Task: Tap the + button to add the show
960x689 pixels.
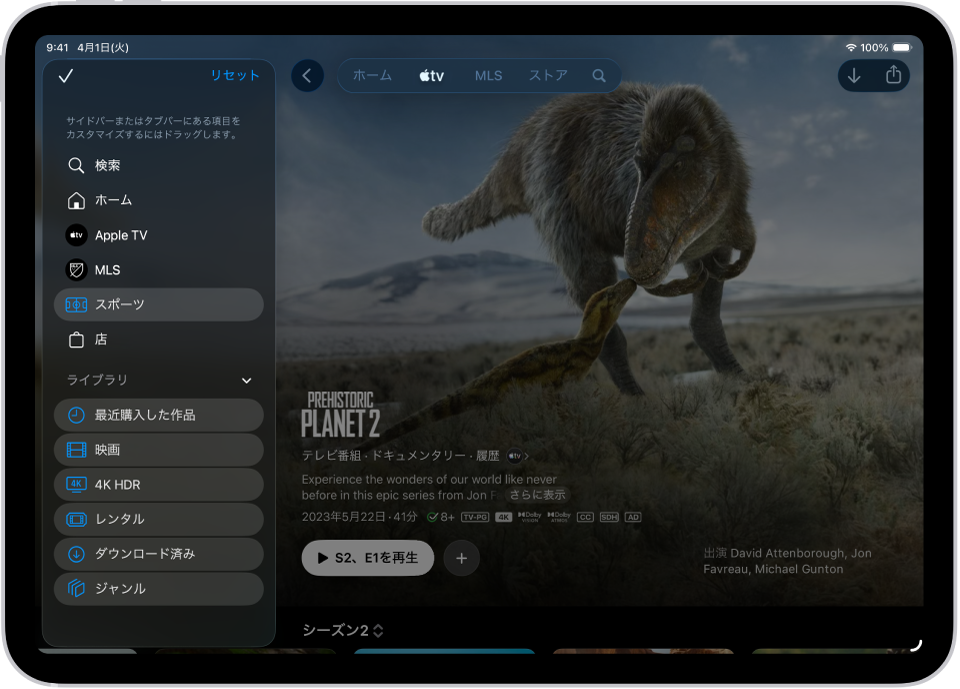Action: (x=461, y=558)
